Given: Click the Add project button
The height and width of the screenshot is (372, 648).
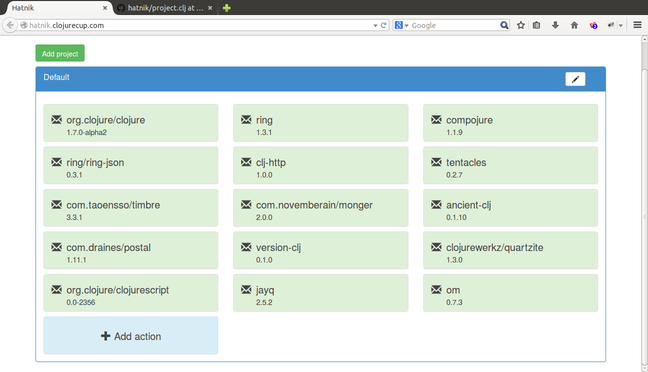Looking at the screenshot, I should click(60, 53).
